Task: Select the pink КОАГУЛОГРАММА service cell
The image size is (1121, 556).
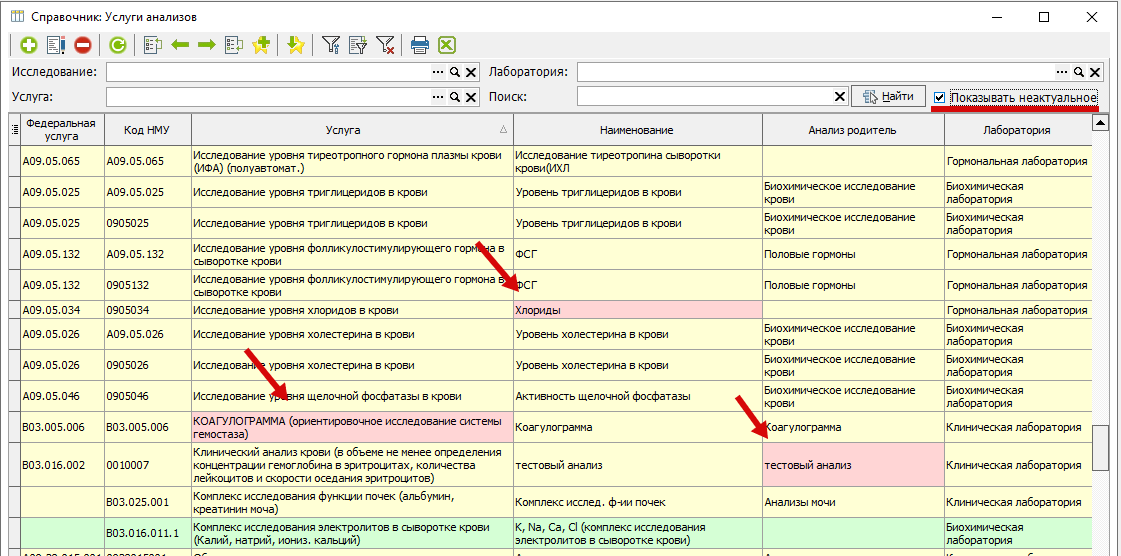Action: pos(352,427)
